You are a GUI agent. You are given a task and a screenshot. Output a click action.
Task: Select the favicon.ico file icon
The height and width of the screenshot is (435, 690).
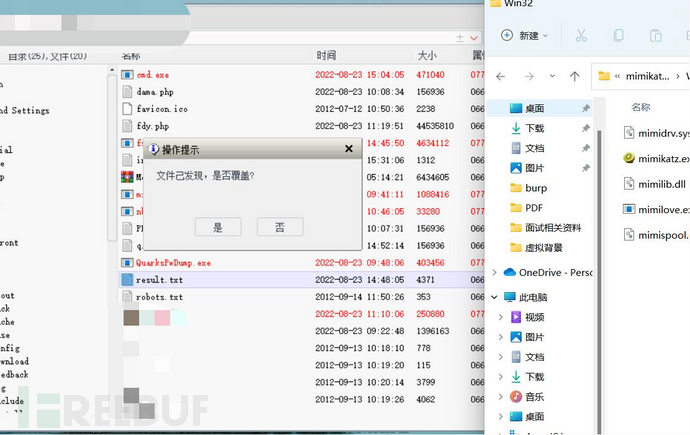point(127,109)
